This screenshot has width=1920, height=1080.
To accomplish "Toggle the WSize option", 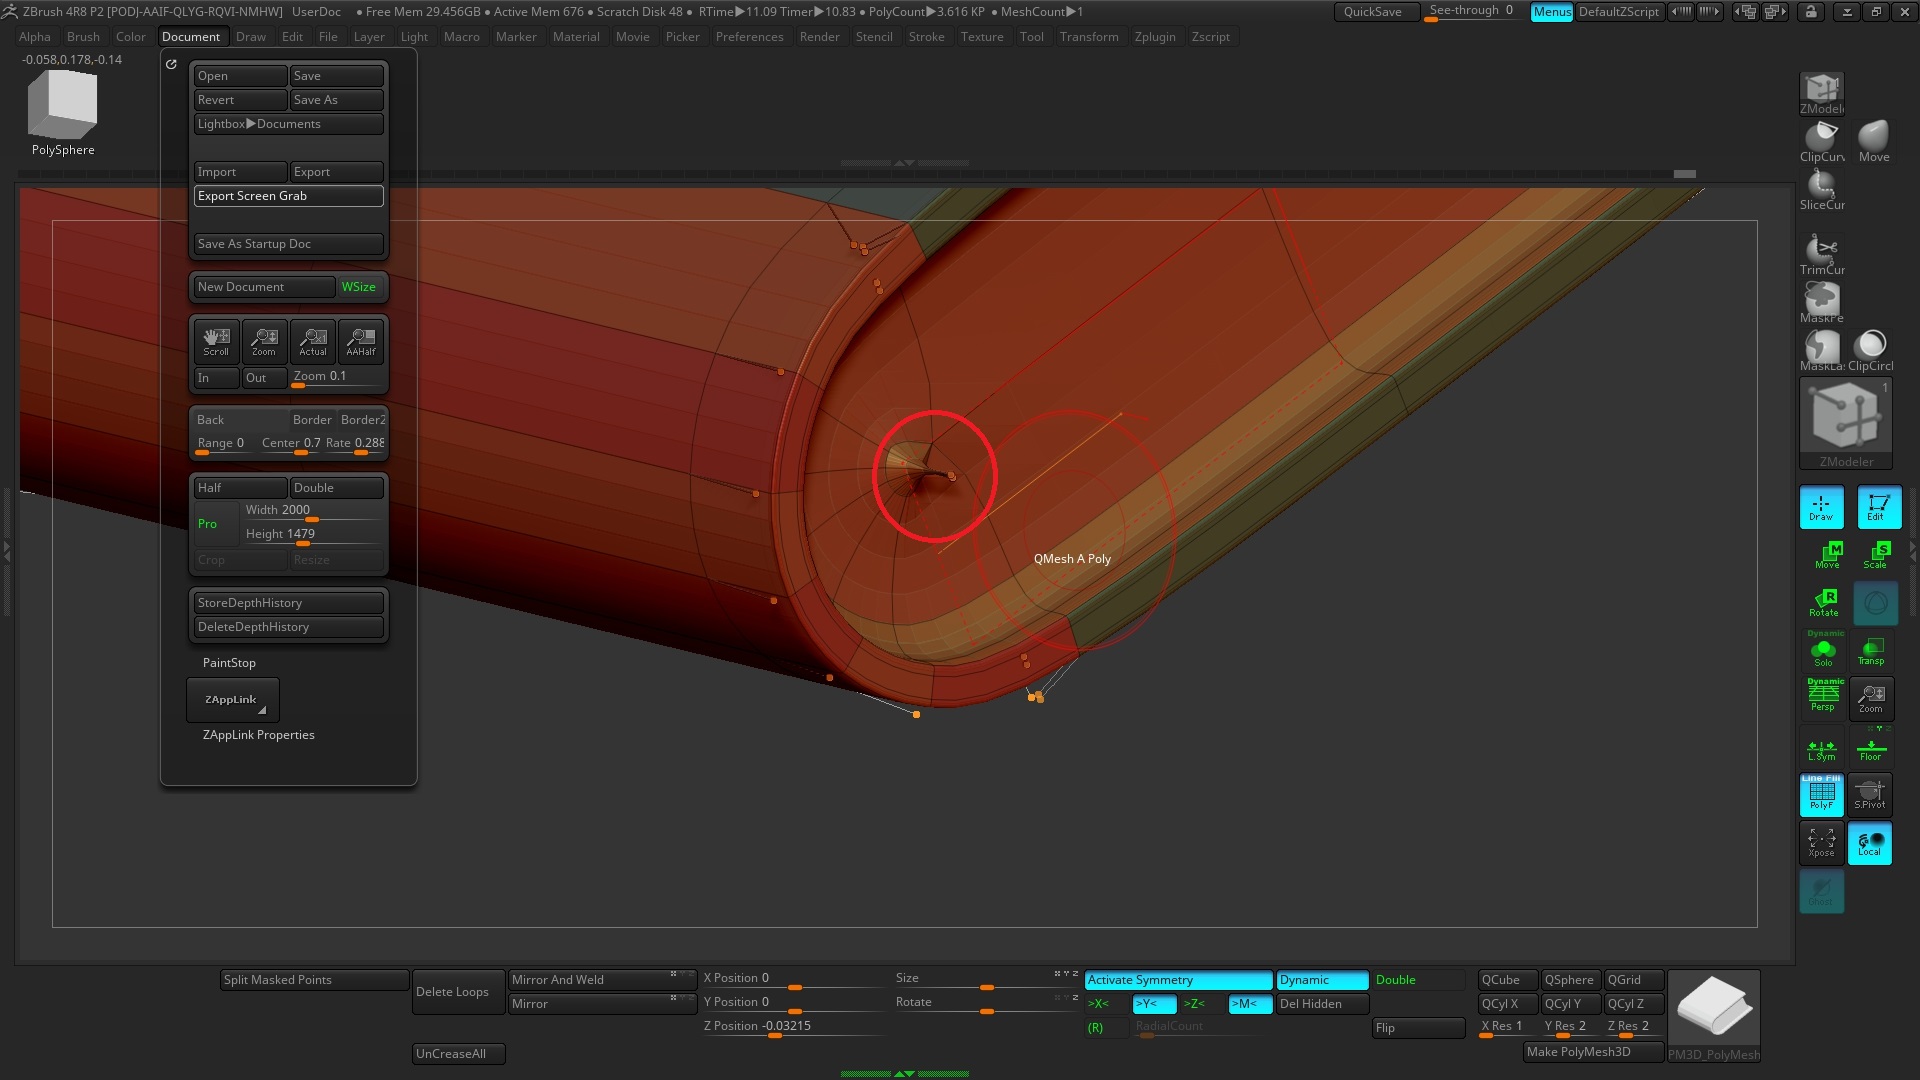I will pyautogui.click(x=360, y=287).
